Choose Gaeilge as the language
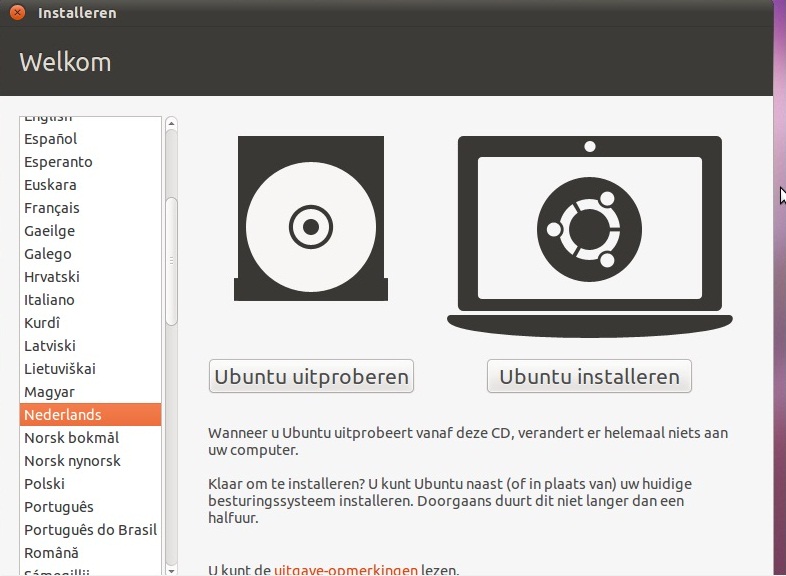The height and width of the screenshot is (576, 786). click(90, 231)
